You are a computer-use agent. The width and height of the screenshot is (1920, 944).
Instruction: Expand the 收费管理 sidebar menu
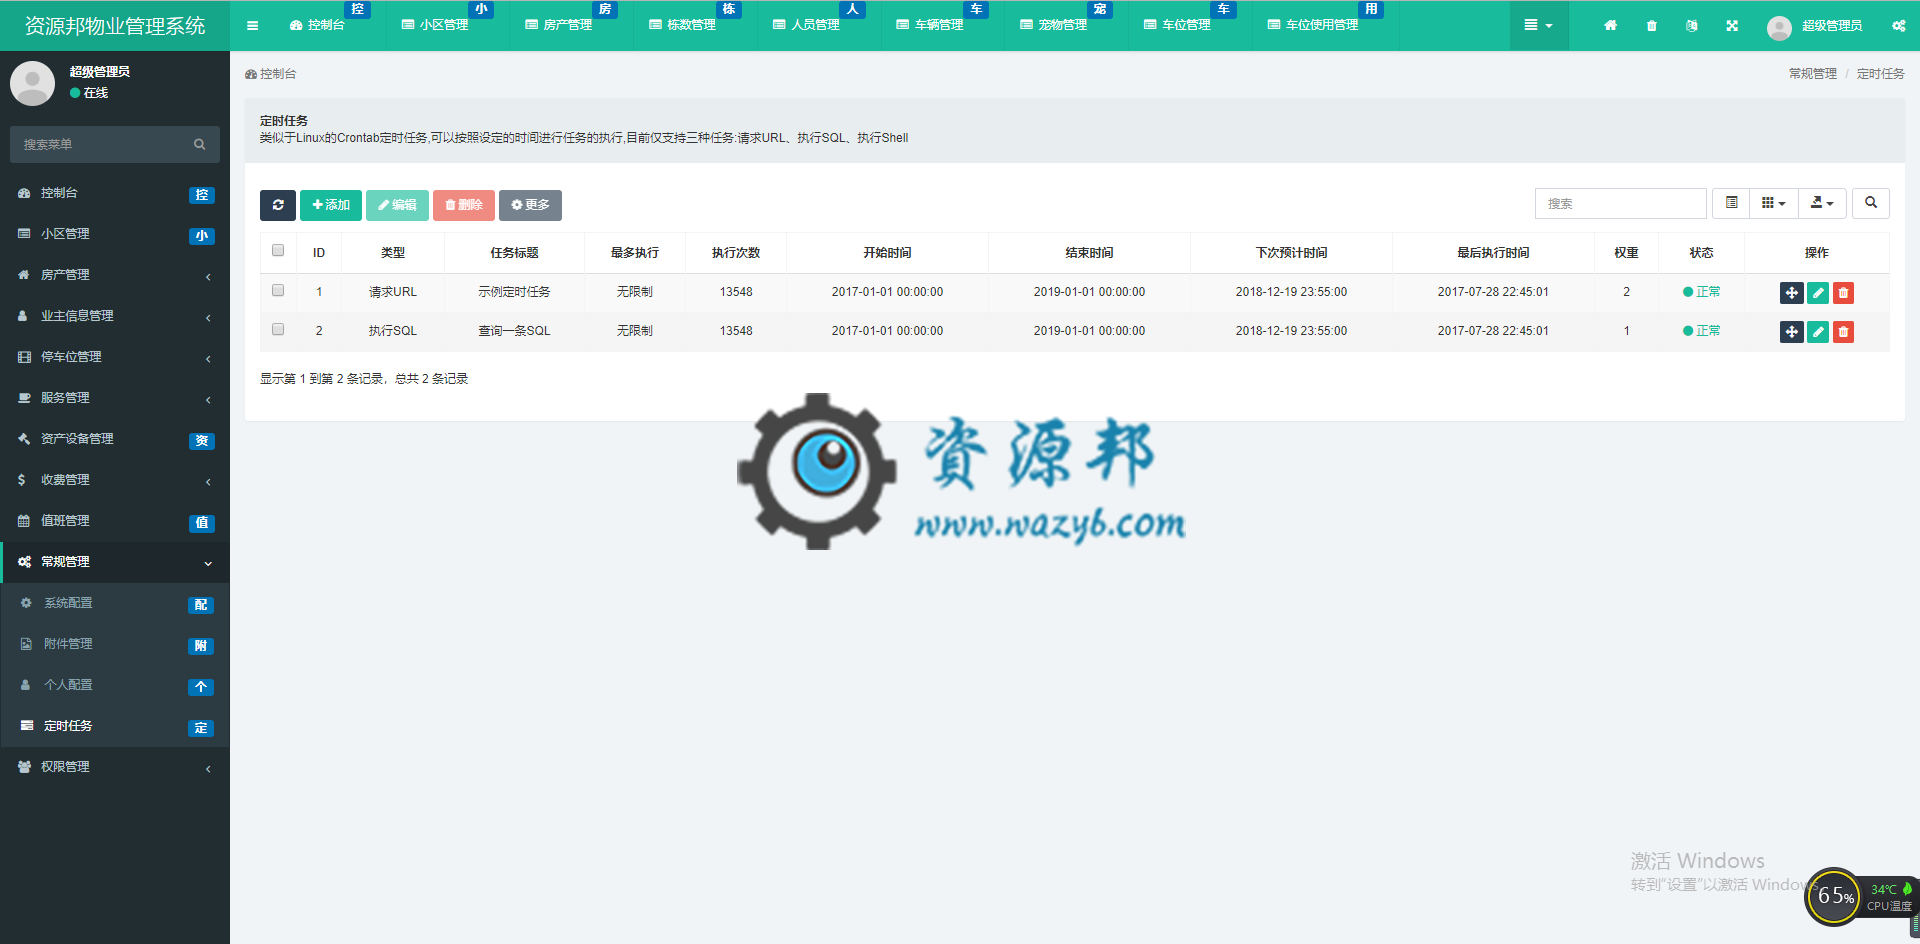115,480
